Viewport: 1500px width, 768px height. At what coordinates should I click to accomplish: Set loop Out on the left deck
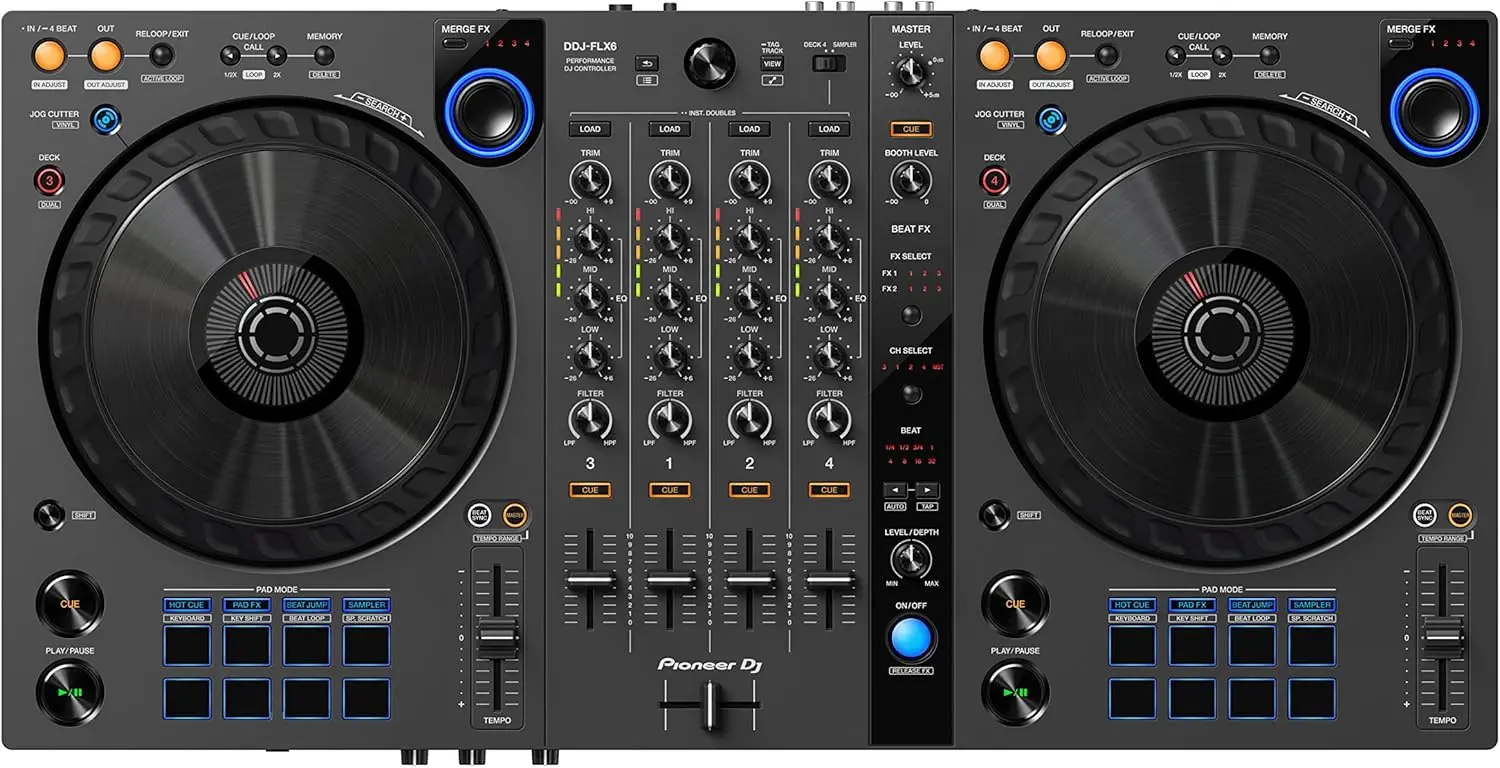click(x=105, y=56)
